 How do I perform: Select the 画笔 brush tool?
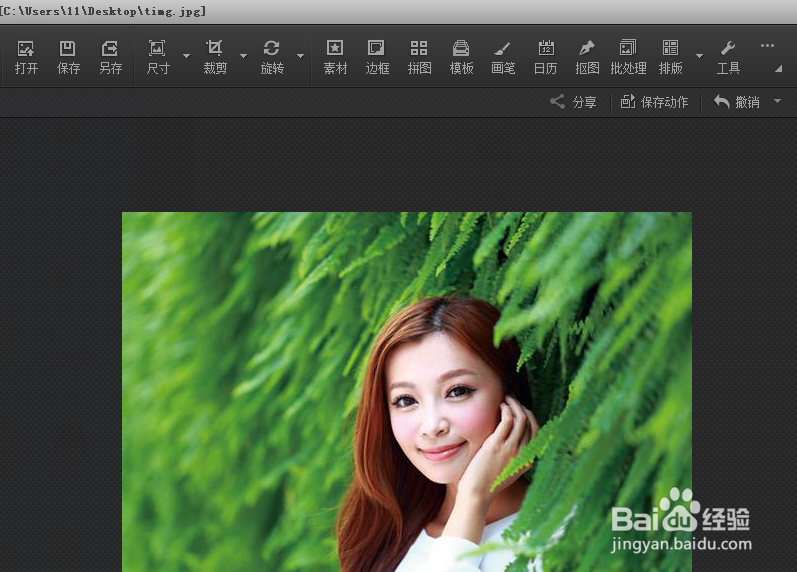(503, 57)
